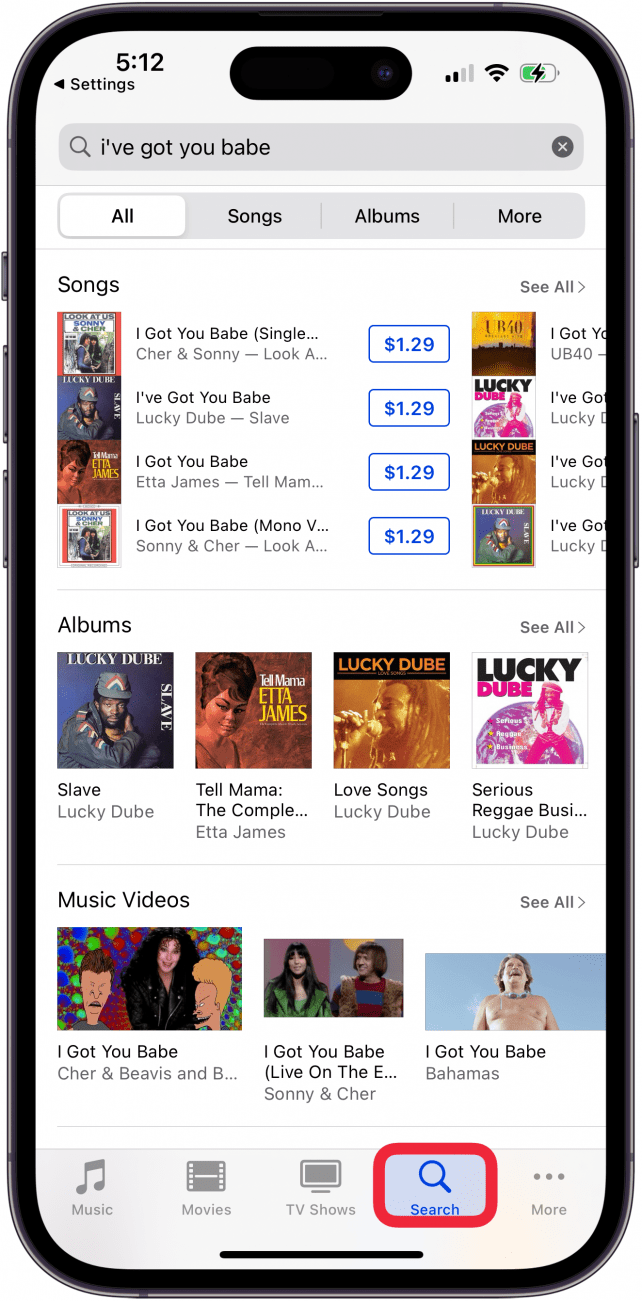Buy Lucky Dube's I've Got You Babe for $1.29

pos(409,408)
